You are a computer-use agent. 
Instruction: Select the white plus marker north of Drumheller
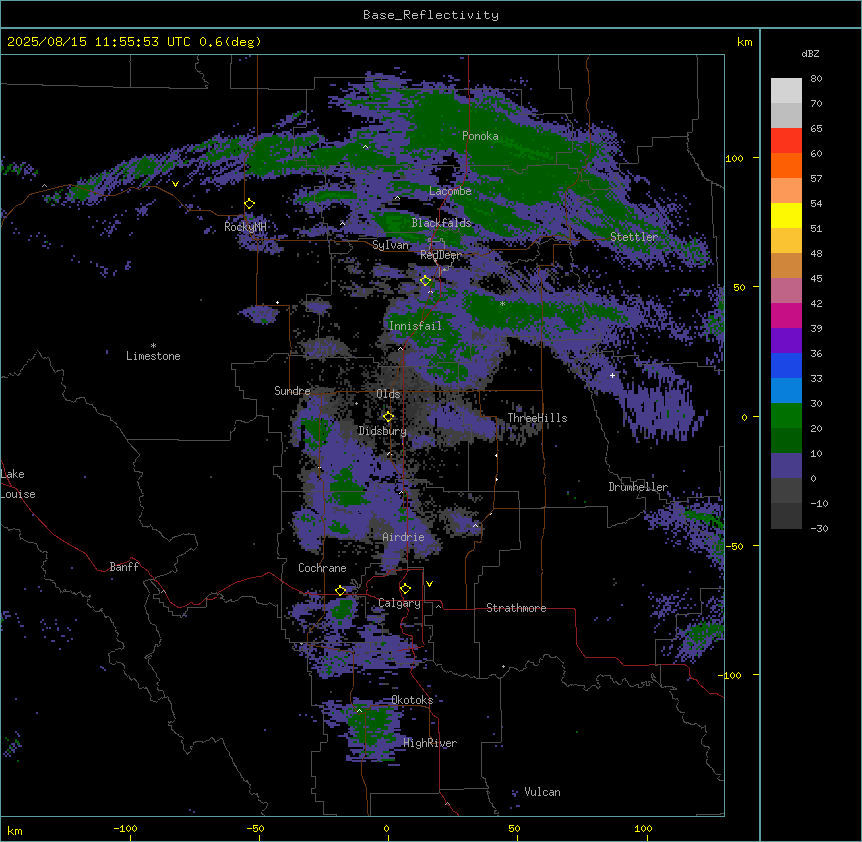pos(612,375)
